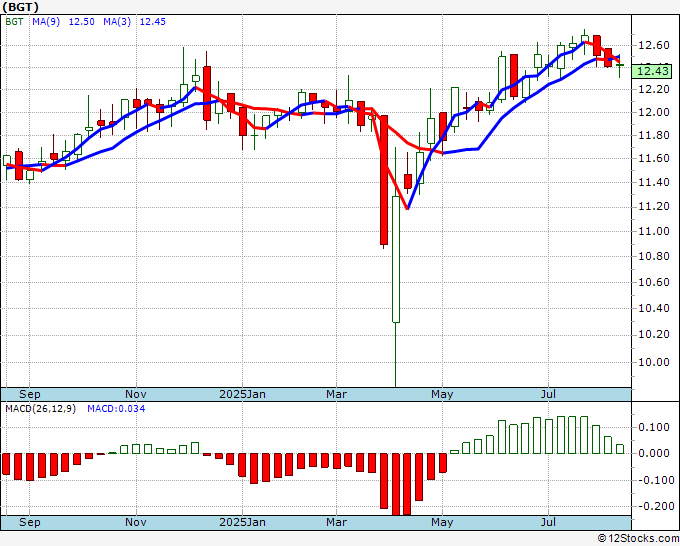The image size is (680, 546).
Task: Select May on the price chart date axis
Action: point(442,394)
